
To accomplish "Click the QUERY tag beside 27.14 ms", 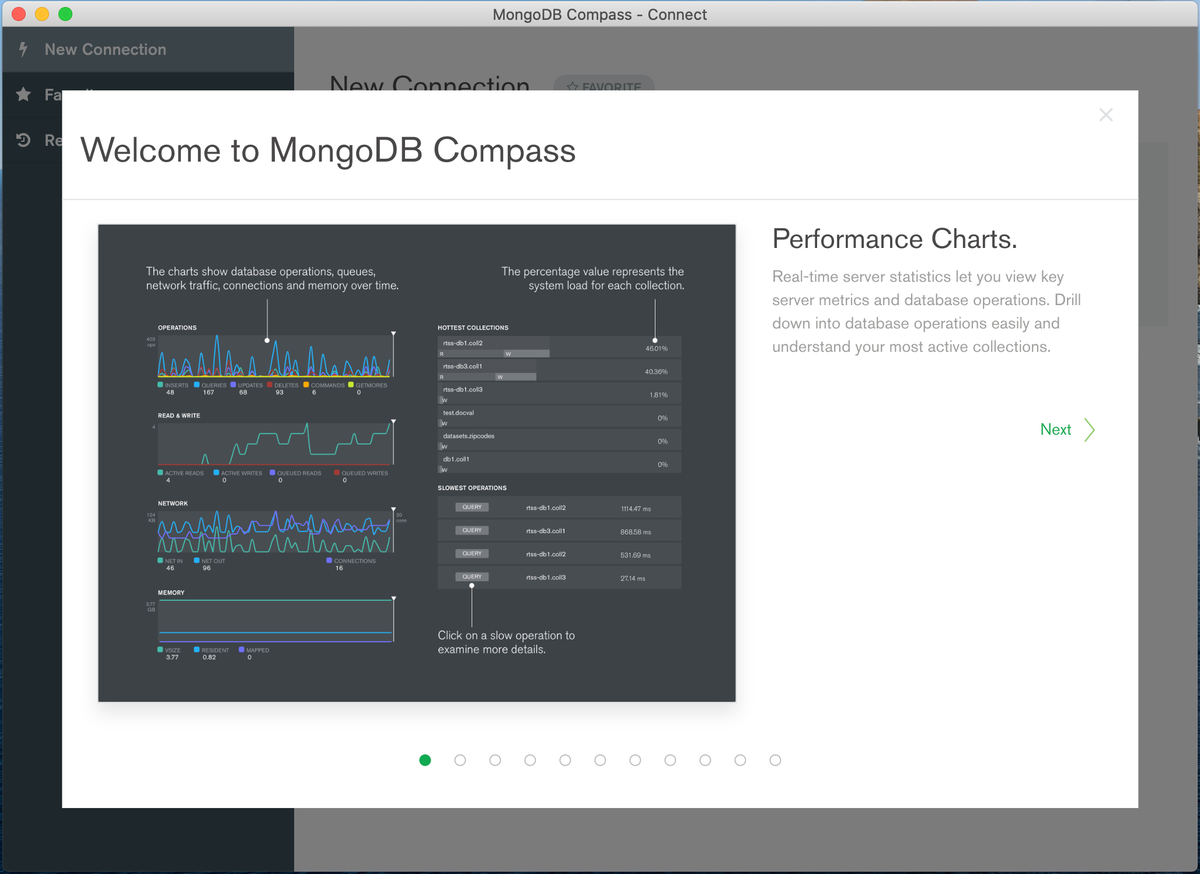I will [x=472, y=577].
